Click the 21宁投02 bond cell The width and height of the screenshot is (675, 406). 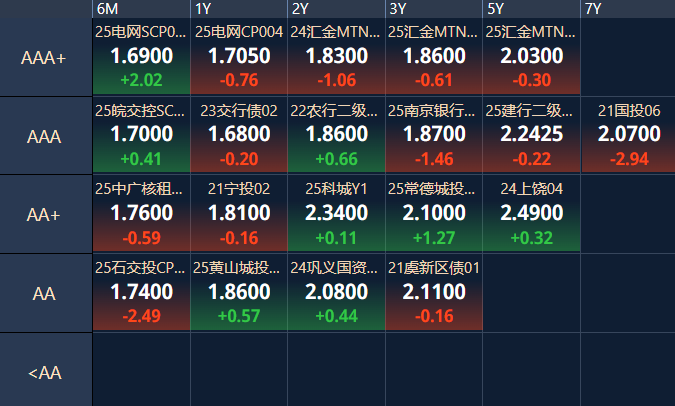click(239, 213)
